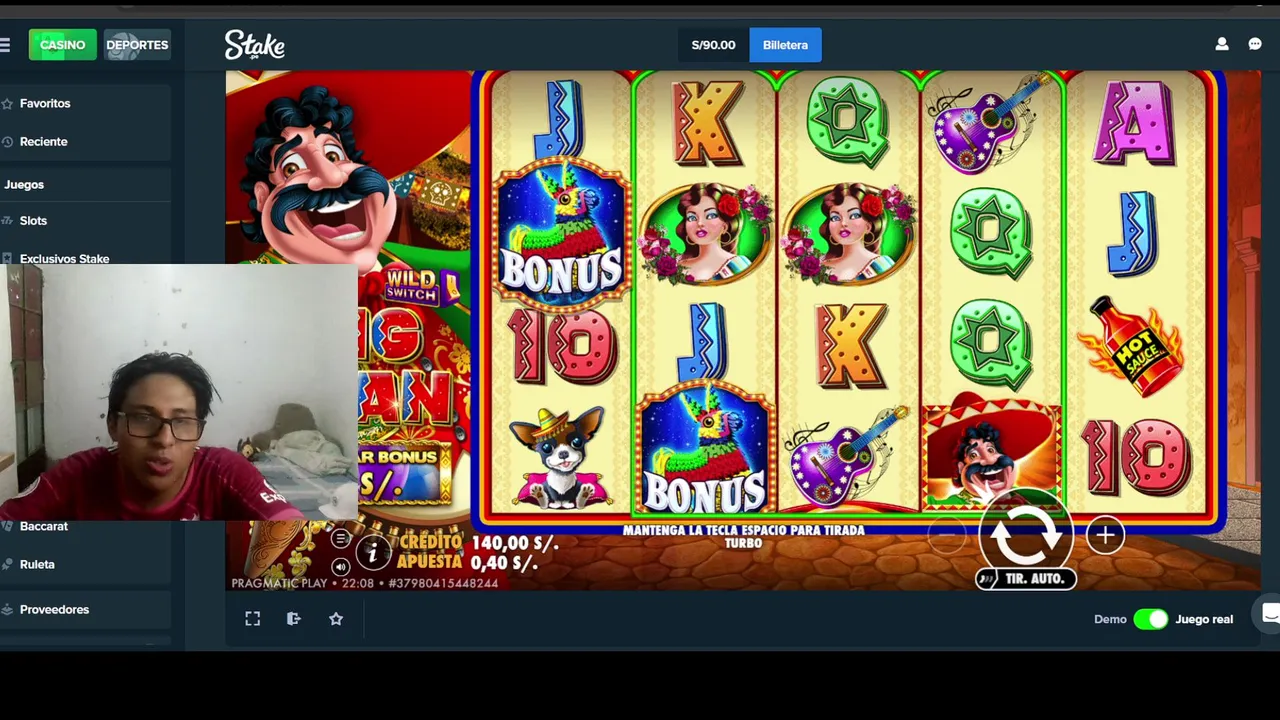Open Reciente in the sidebar
1280x720 pixels.
(44, 141)
